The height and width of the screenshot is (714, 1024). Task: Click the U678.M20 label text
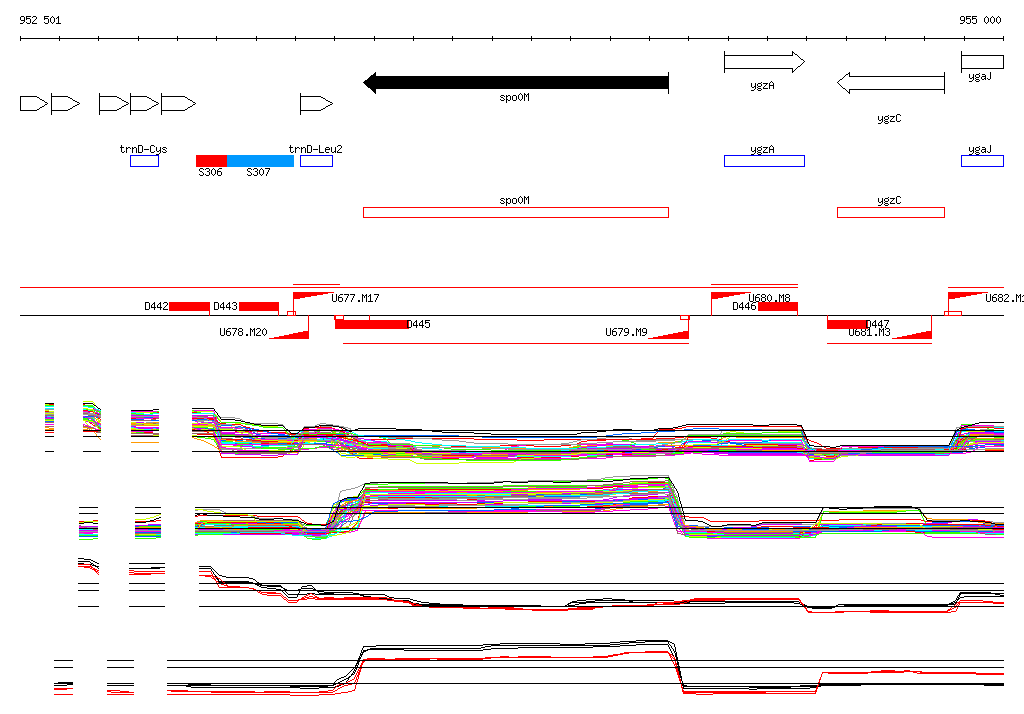point(243,333)
